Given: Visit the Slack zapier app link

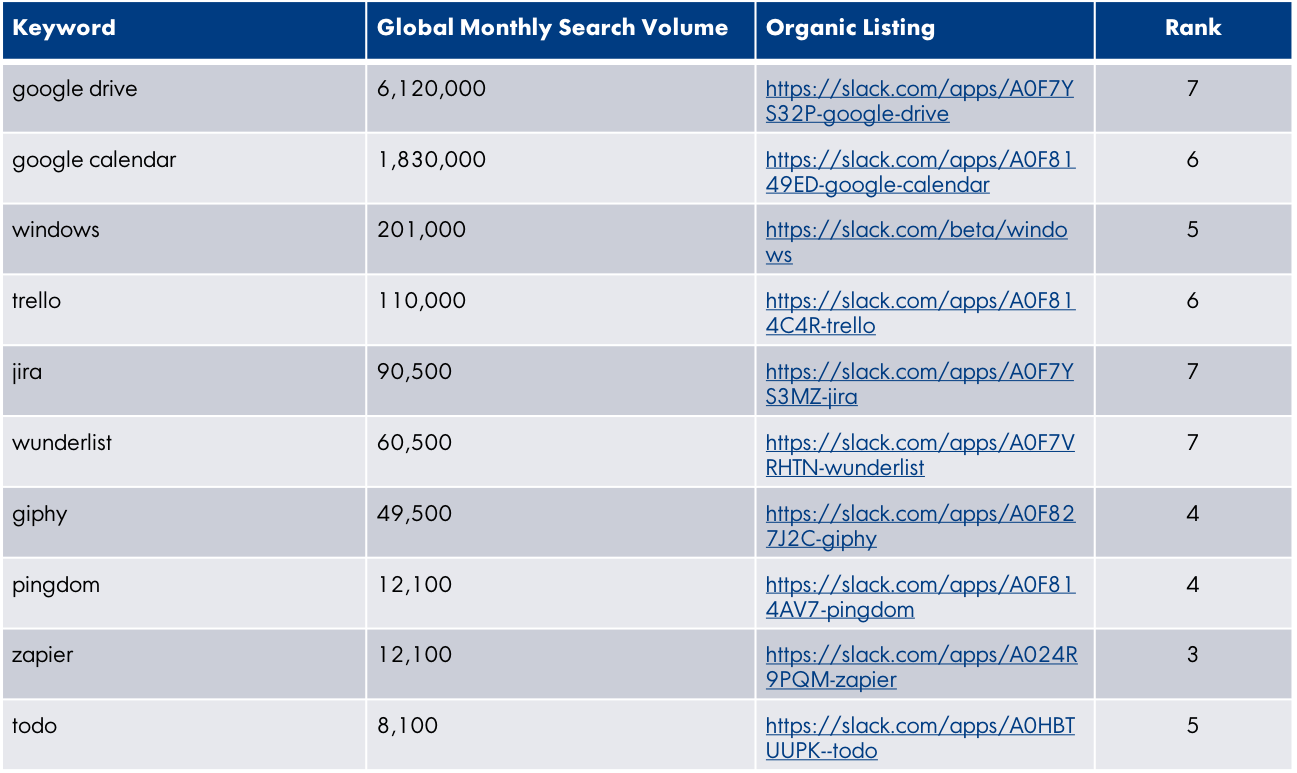Looking at the screenshot, I should tap(922, 668).
